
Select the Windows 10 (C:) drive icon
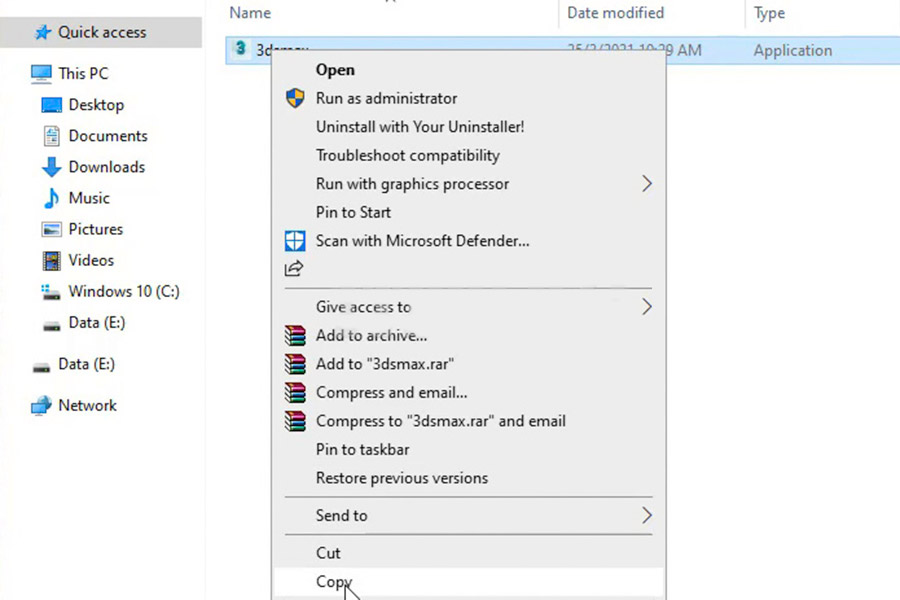click(x=51, y=292)
